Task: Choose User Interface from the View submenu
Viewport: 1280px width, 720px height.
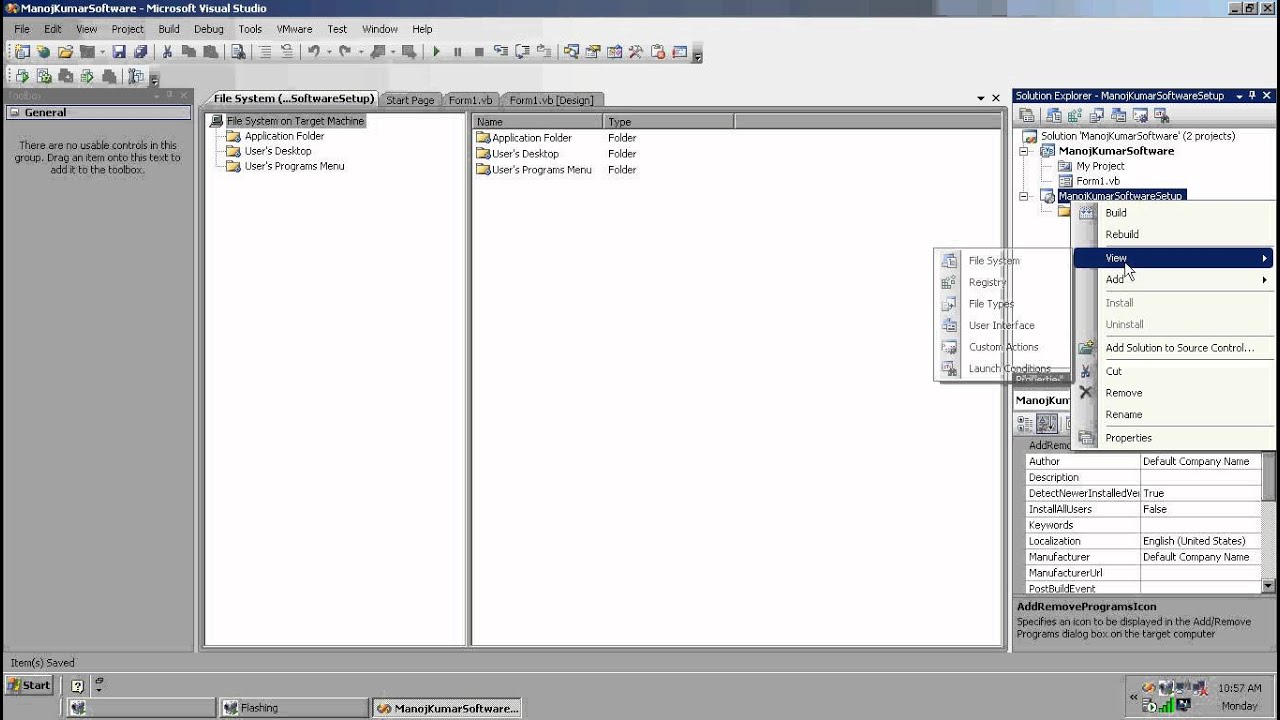Action: point(1002,326)
